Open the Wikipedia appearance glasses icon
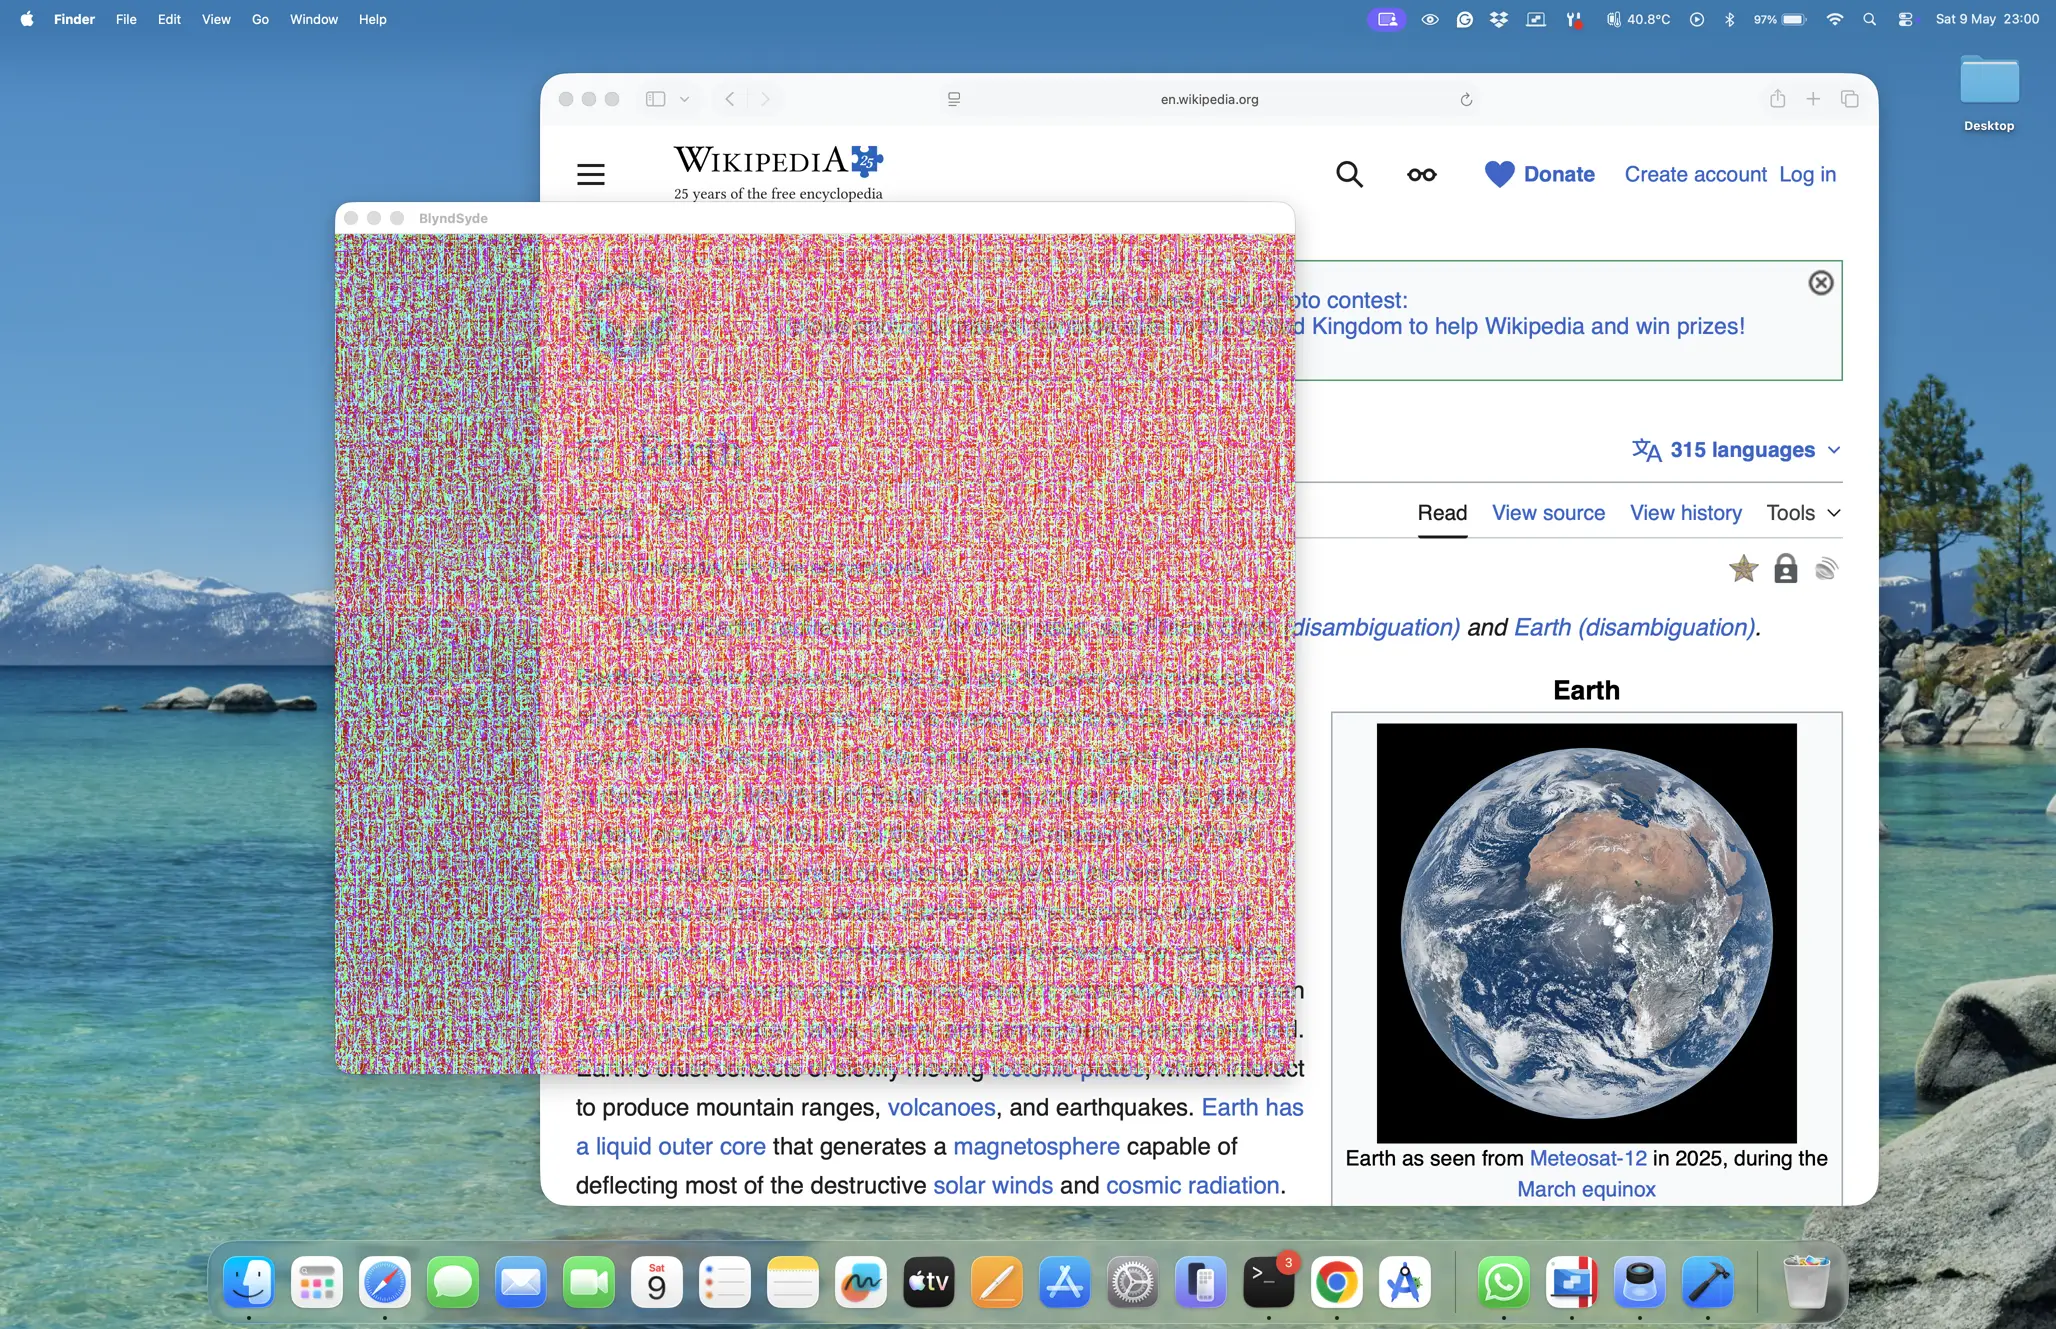2056x1329 pixels. pyautogui.click(x=1421, y=175)
